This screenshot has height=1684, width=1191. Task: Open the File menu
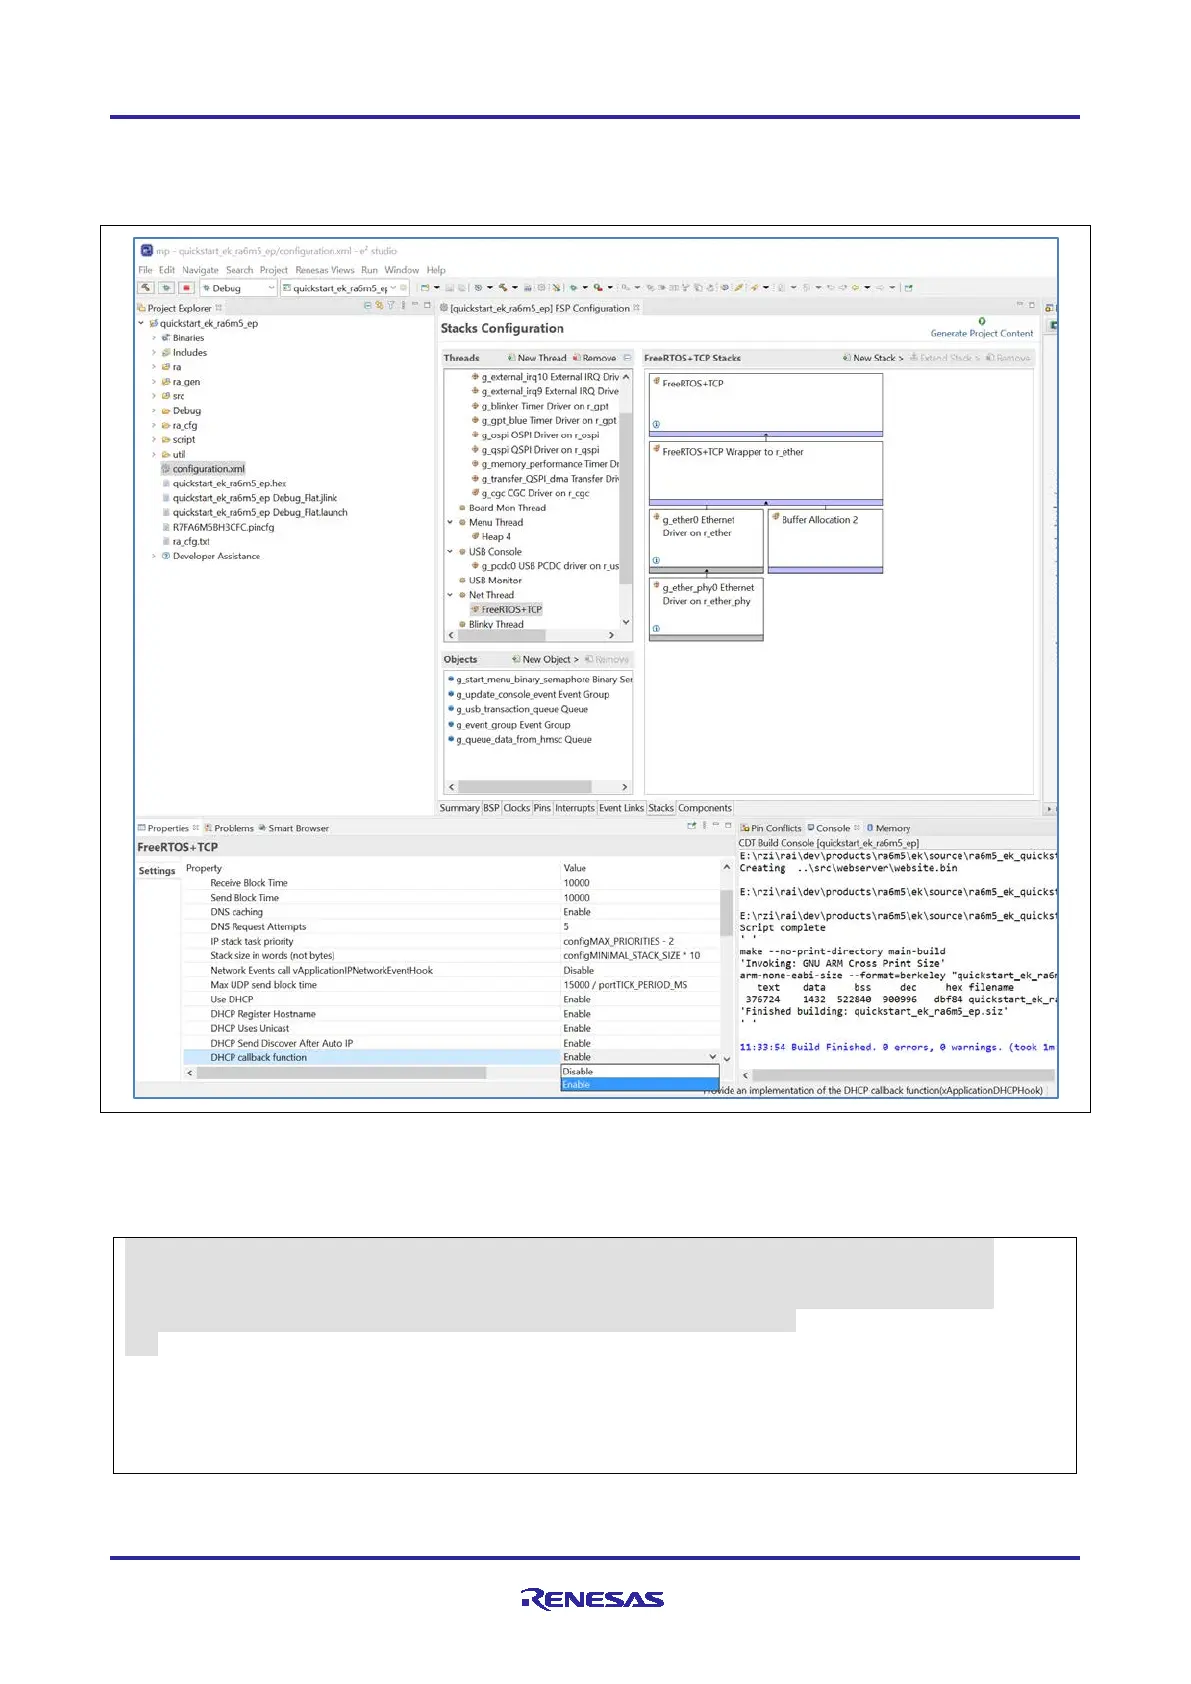[145, 270]
